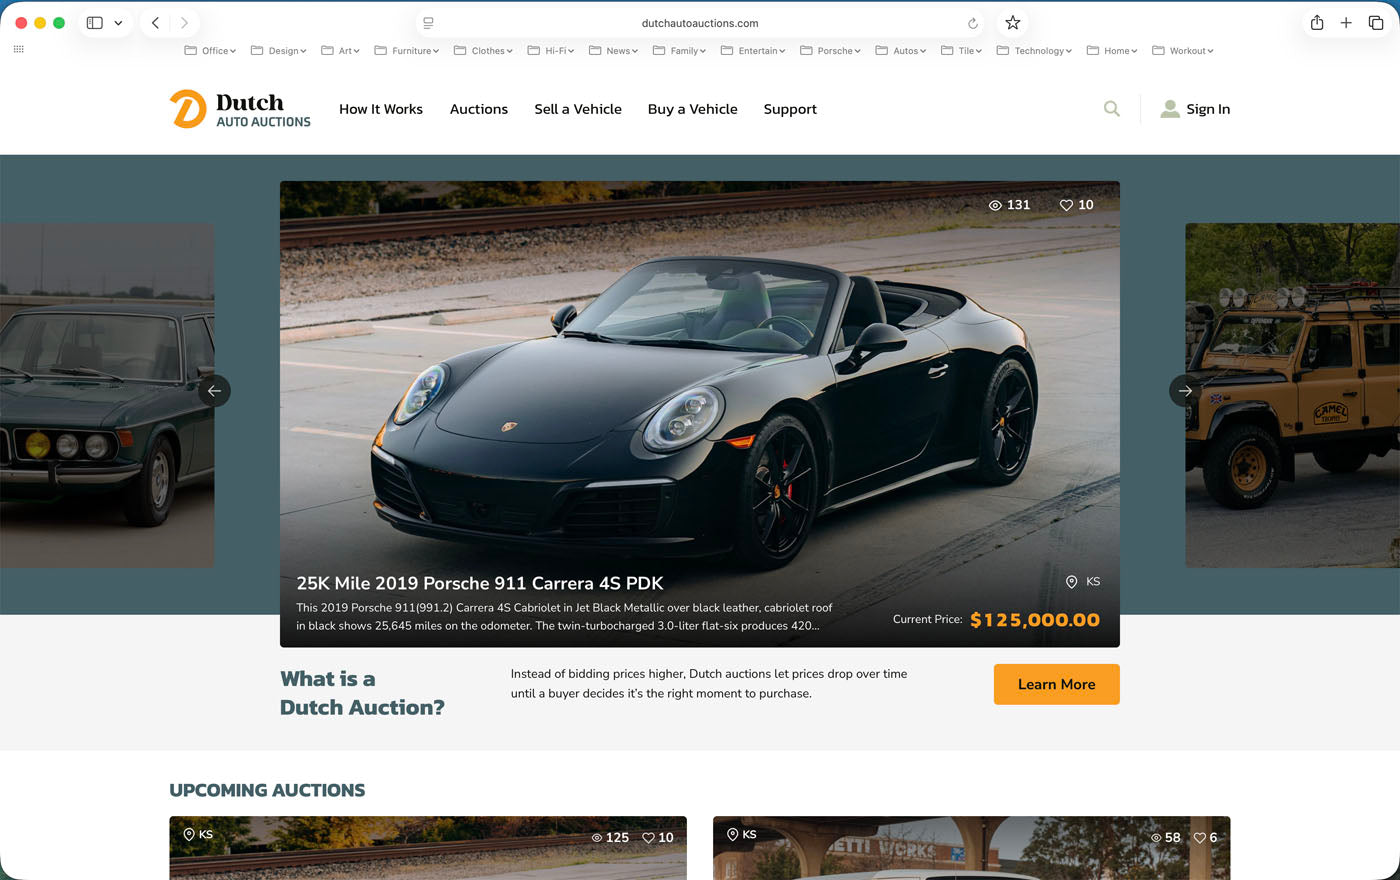Click location pin on second upcoming auction card
This screenshot has width=1400, height=880.
point(732,834)
